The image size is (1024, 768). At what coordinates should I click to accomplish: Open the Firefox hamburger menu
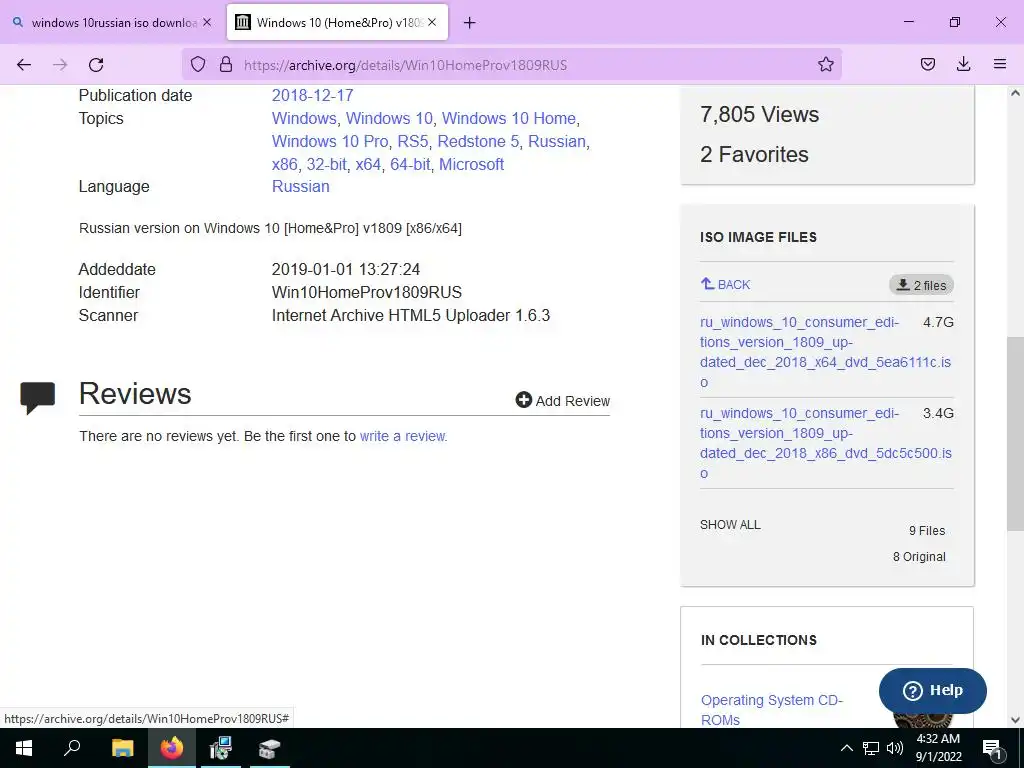pyautogui.click(x=1000, y=64)
